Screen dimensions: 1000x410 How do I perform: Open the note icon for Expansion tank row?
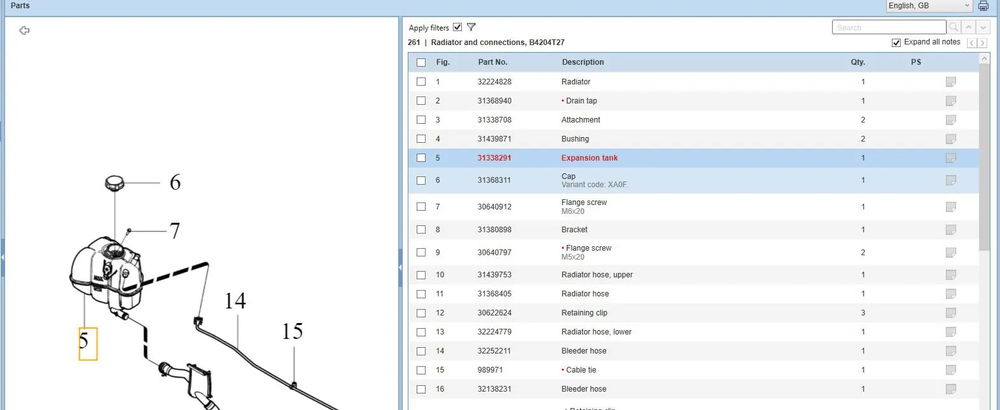click(950, 158)
